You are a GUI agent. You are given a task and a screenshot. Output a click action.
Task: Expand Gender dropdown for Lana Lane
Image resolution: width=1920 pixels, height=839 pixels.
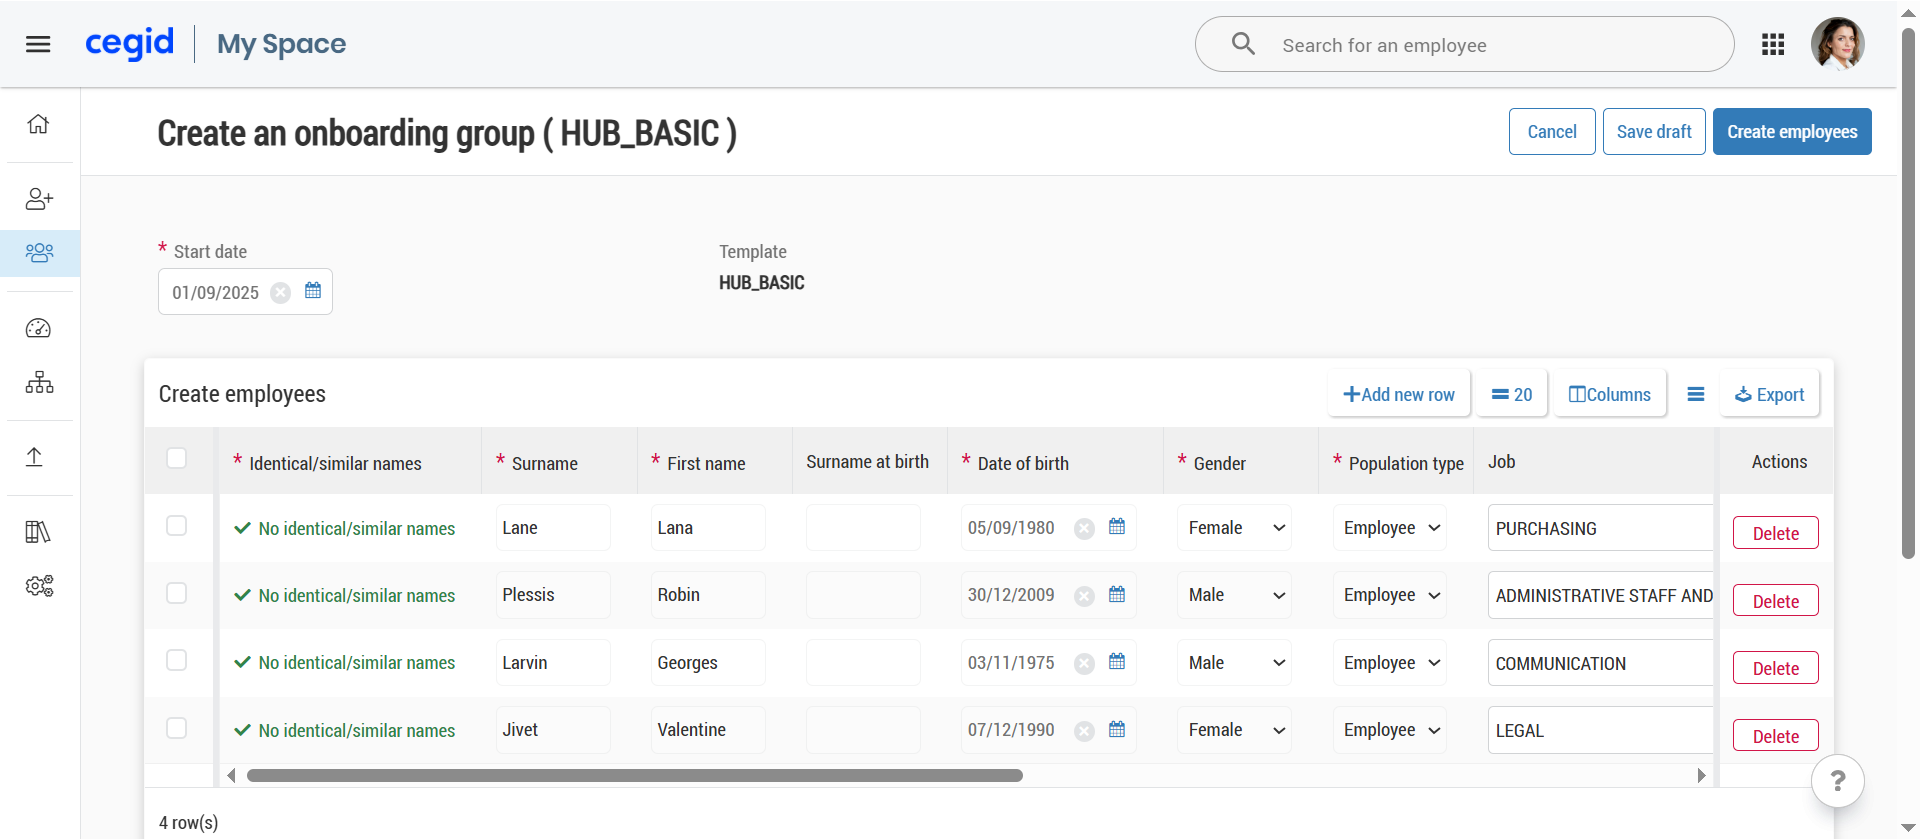click(x=1235, y=528)
